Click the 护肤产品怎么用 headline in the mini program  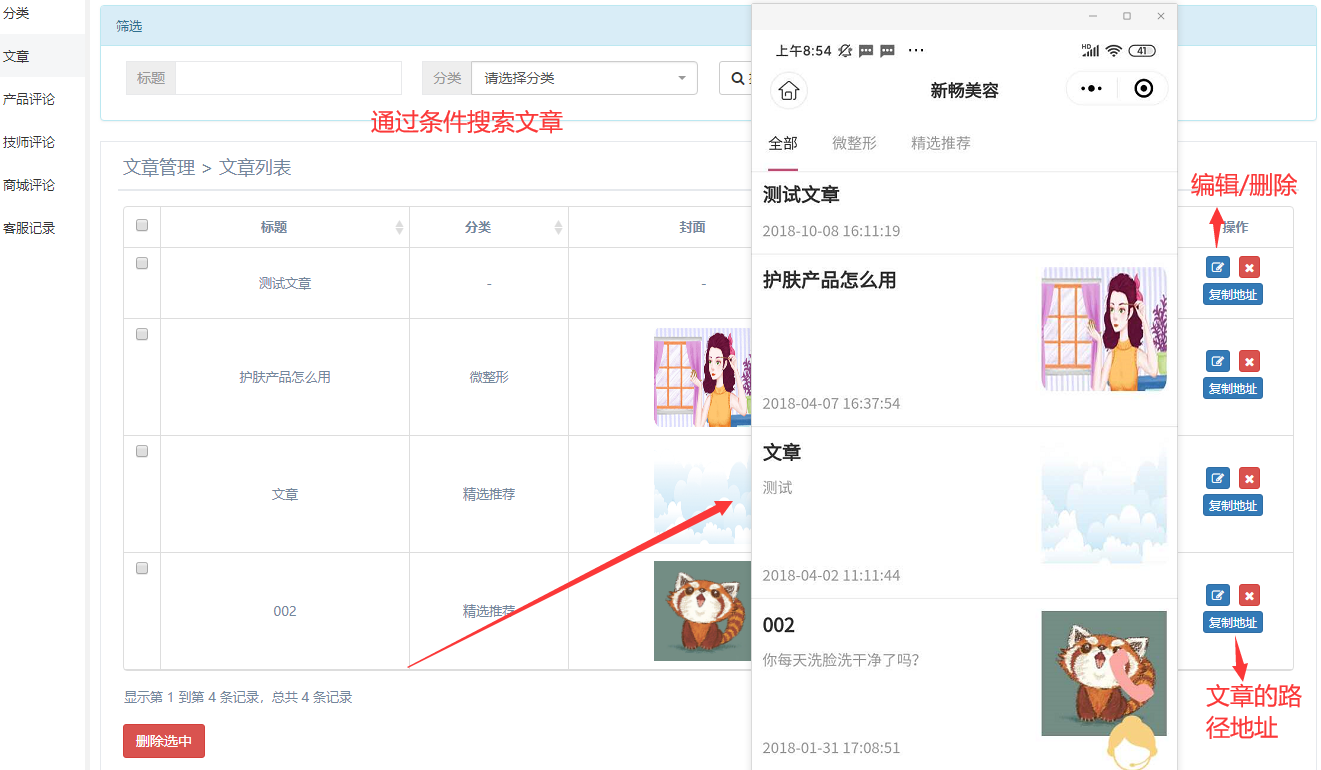(829, 281)
